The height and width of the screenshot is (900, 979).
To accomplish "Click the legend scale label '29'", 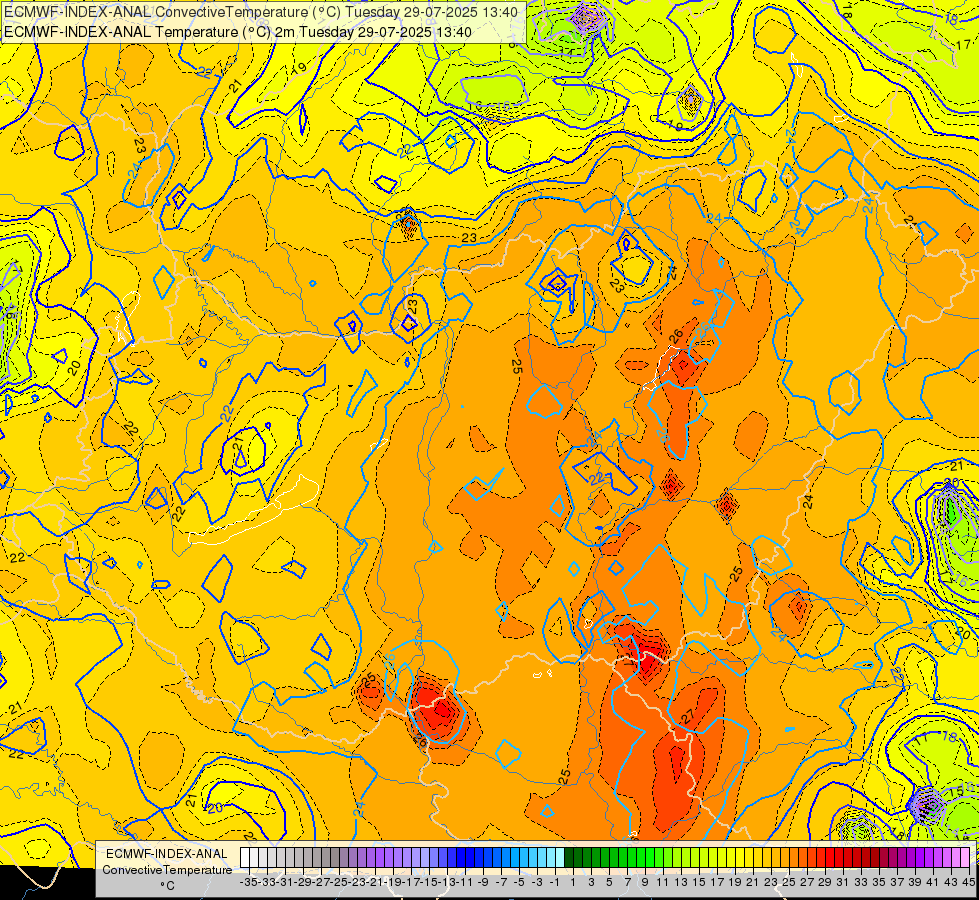I will 825,882.
